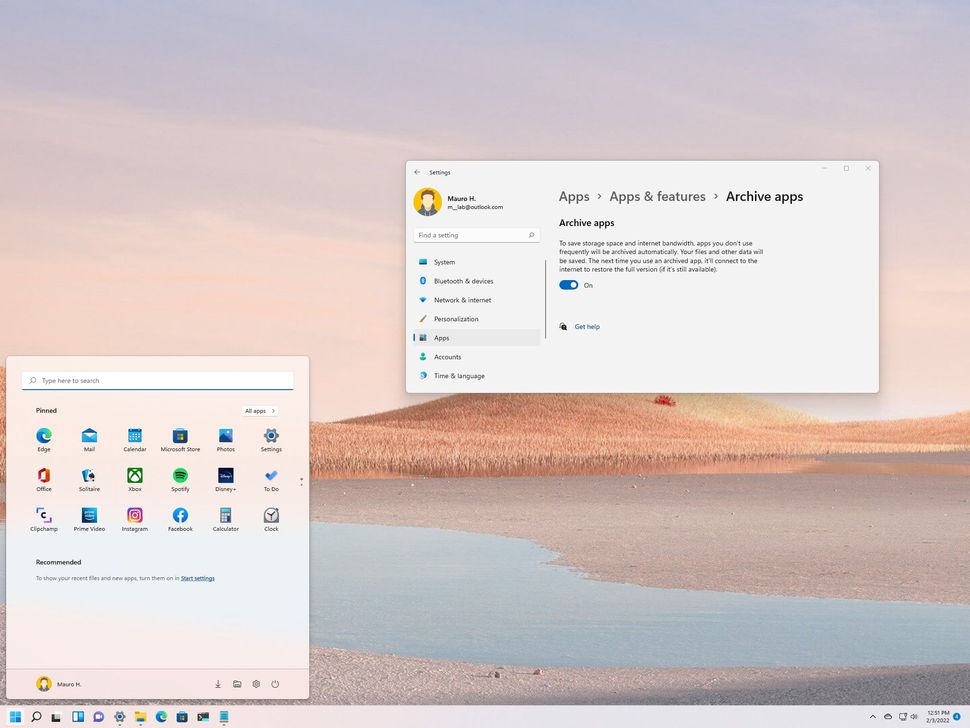Open Solitaire from the Start menu
The width and height of the screenshot is (970, 728).
tap(89, 478)
